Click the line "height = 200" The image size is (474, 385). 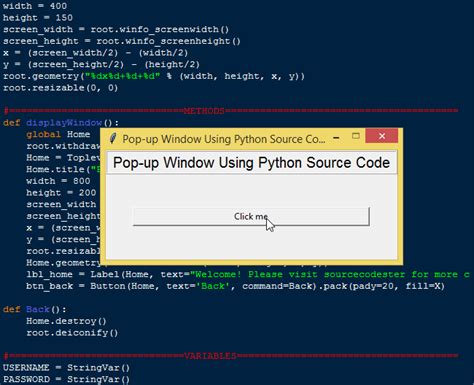pos(61,193)
